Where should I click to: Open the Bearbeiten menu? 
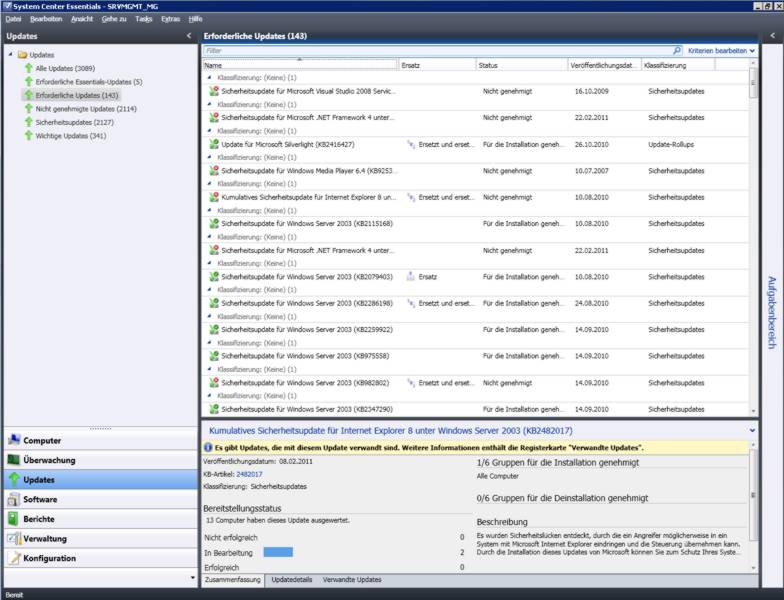[x=46, y=19]
